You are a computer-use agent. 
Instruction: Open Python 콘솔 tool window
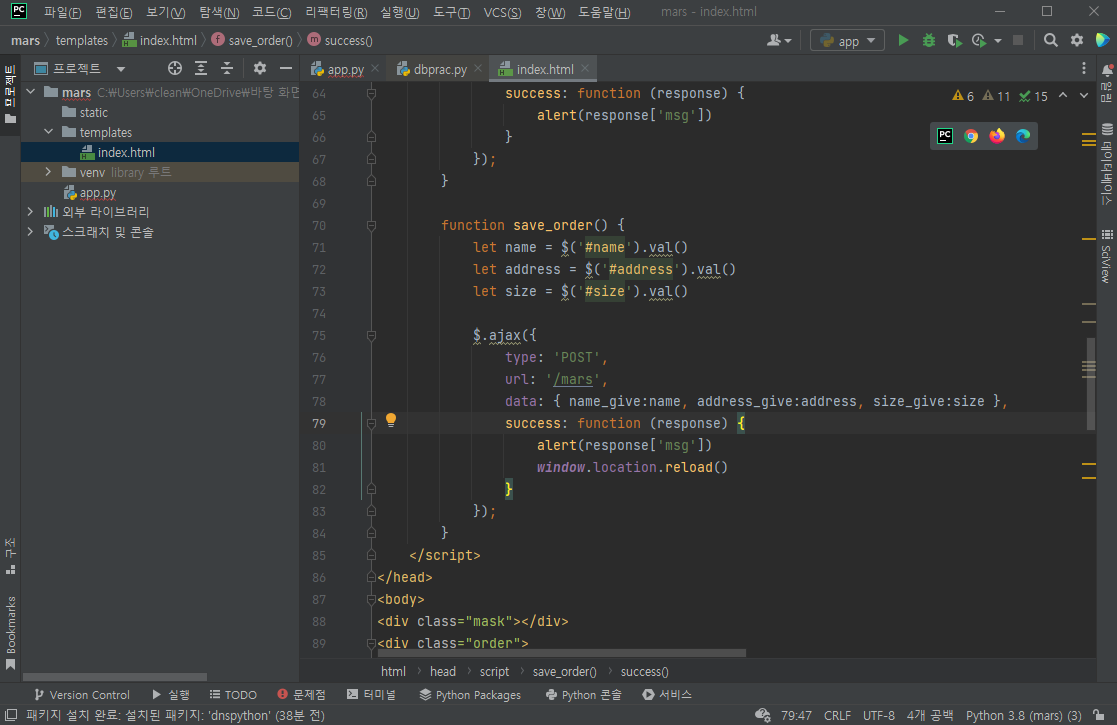coord(583,694)
